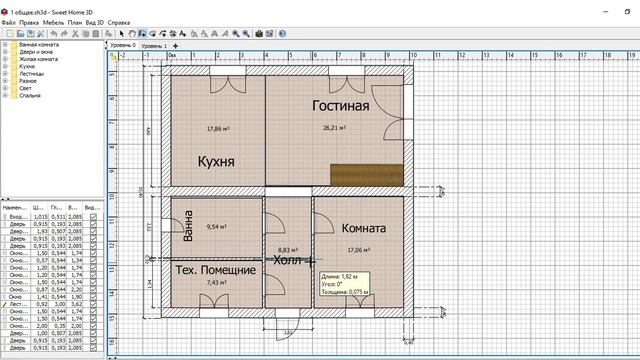Open the Справка menu
Screen dimensions: 640x360
point(119,22)
